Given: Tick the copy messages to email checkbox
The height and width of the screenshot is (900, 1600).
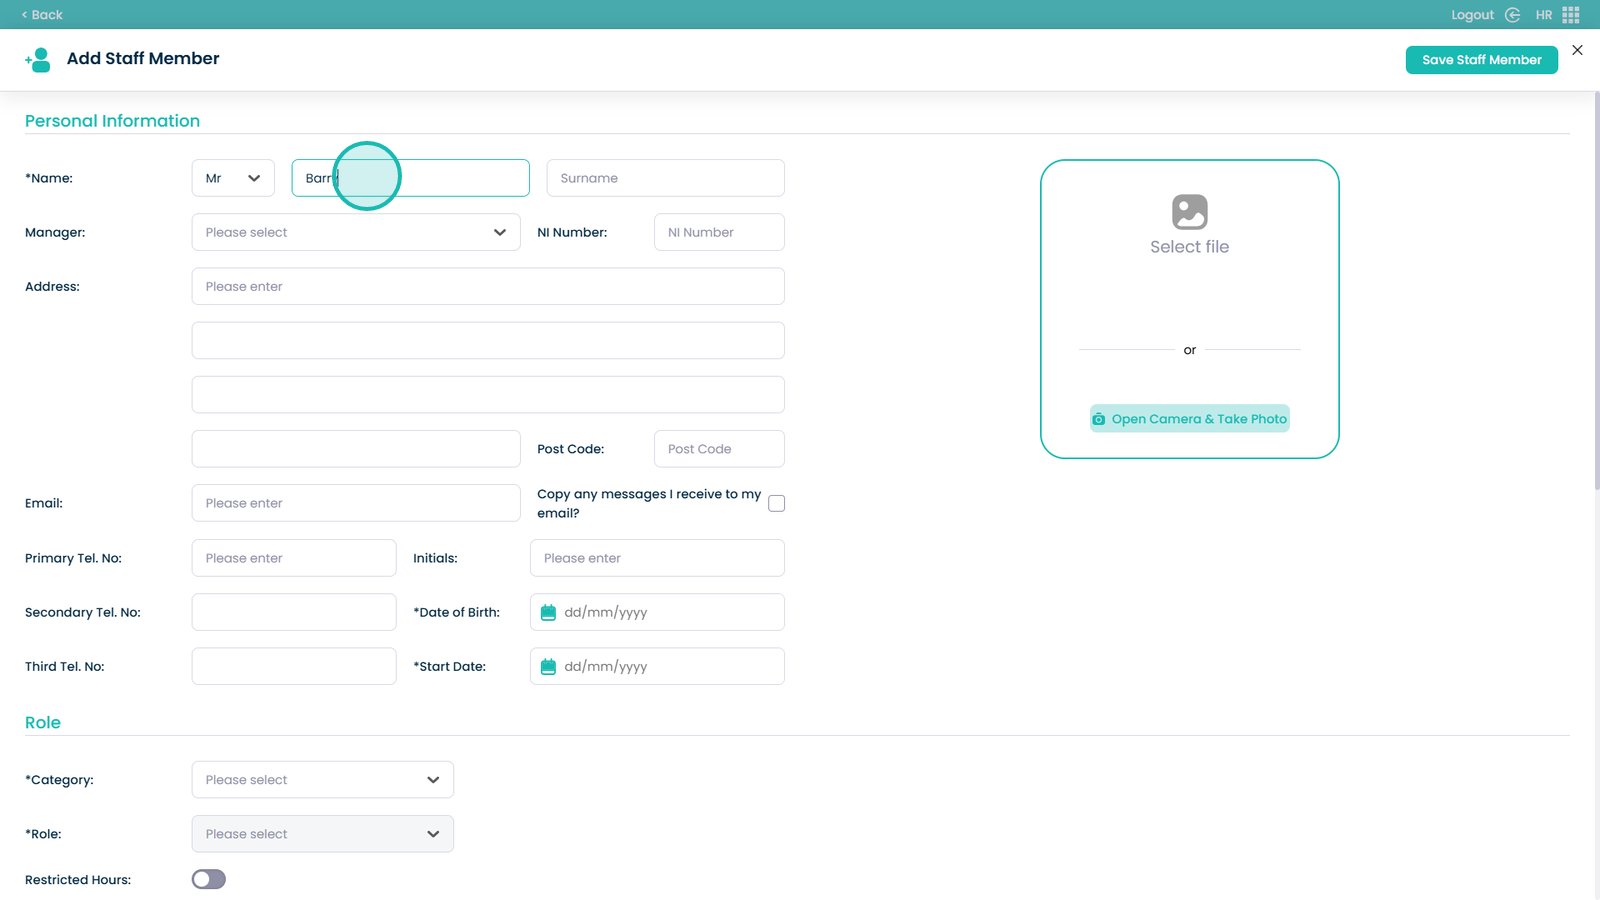Looking at the screenshot, I should pos(776,504).
